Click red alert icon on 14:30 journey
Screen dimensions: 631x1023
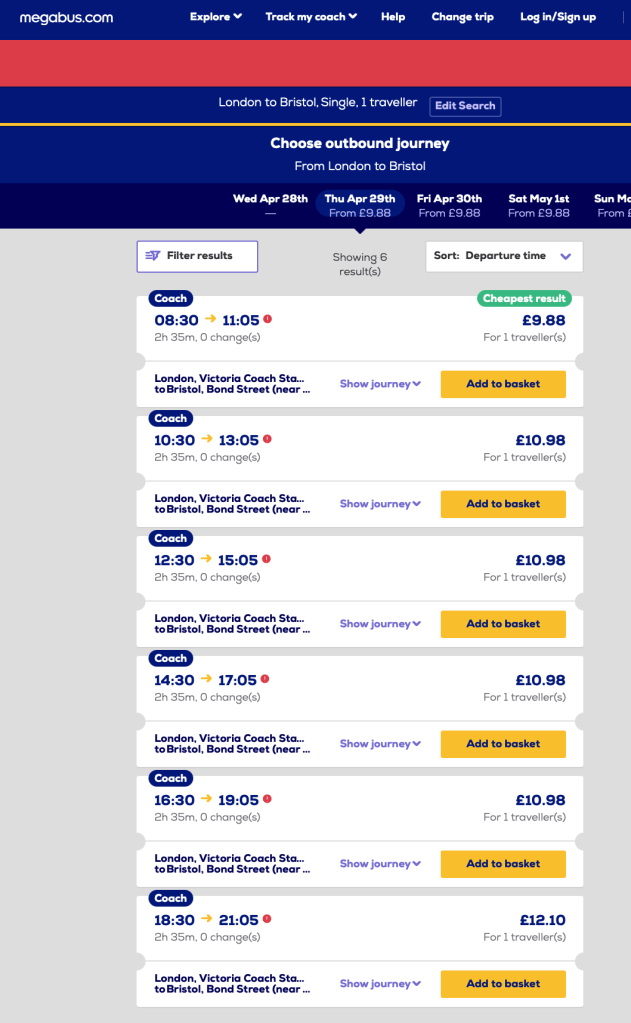pyautogui.click(x=265, y=679)
